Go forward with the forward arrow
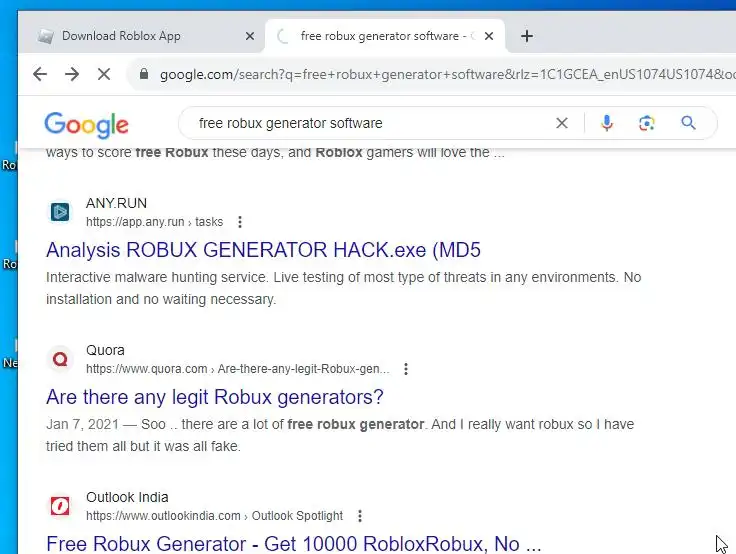The image size is (736, 554). click(x=72, y=74)
